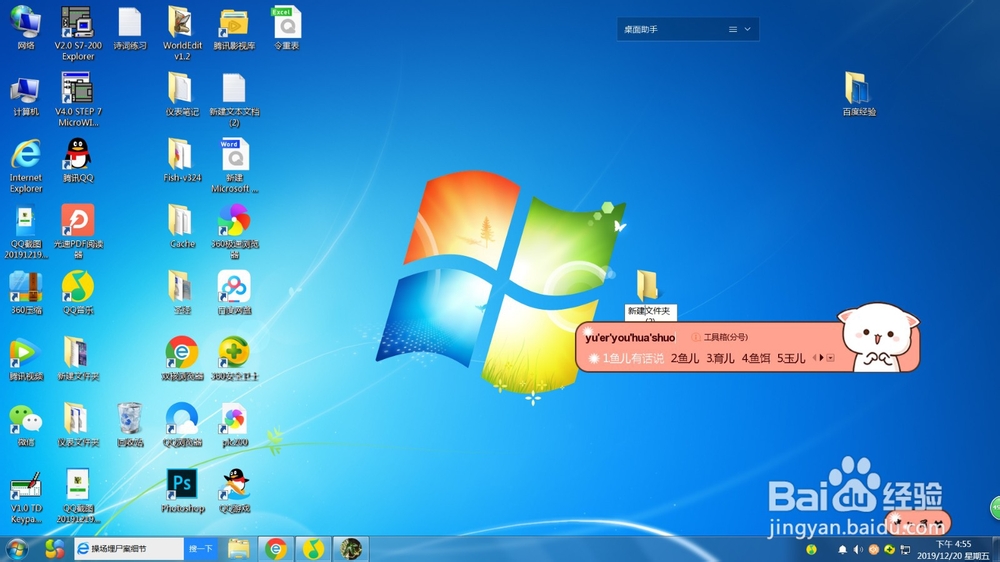Select QQ截图 image file above 360压缩
This screenshot has height=562, width=1000.
[26, 232]
